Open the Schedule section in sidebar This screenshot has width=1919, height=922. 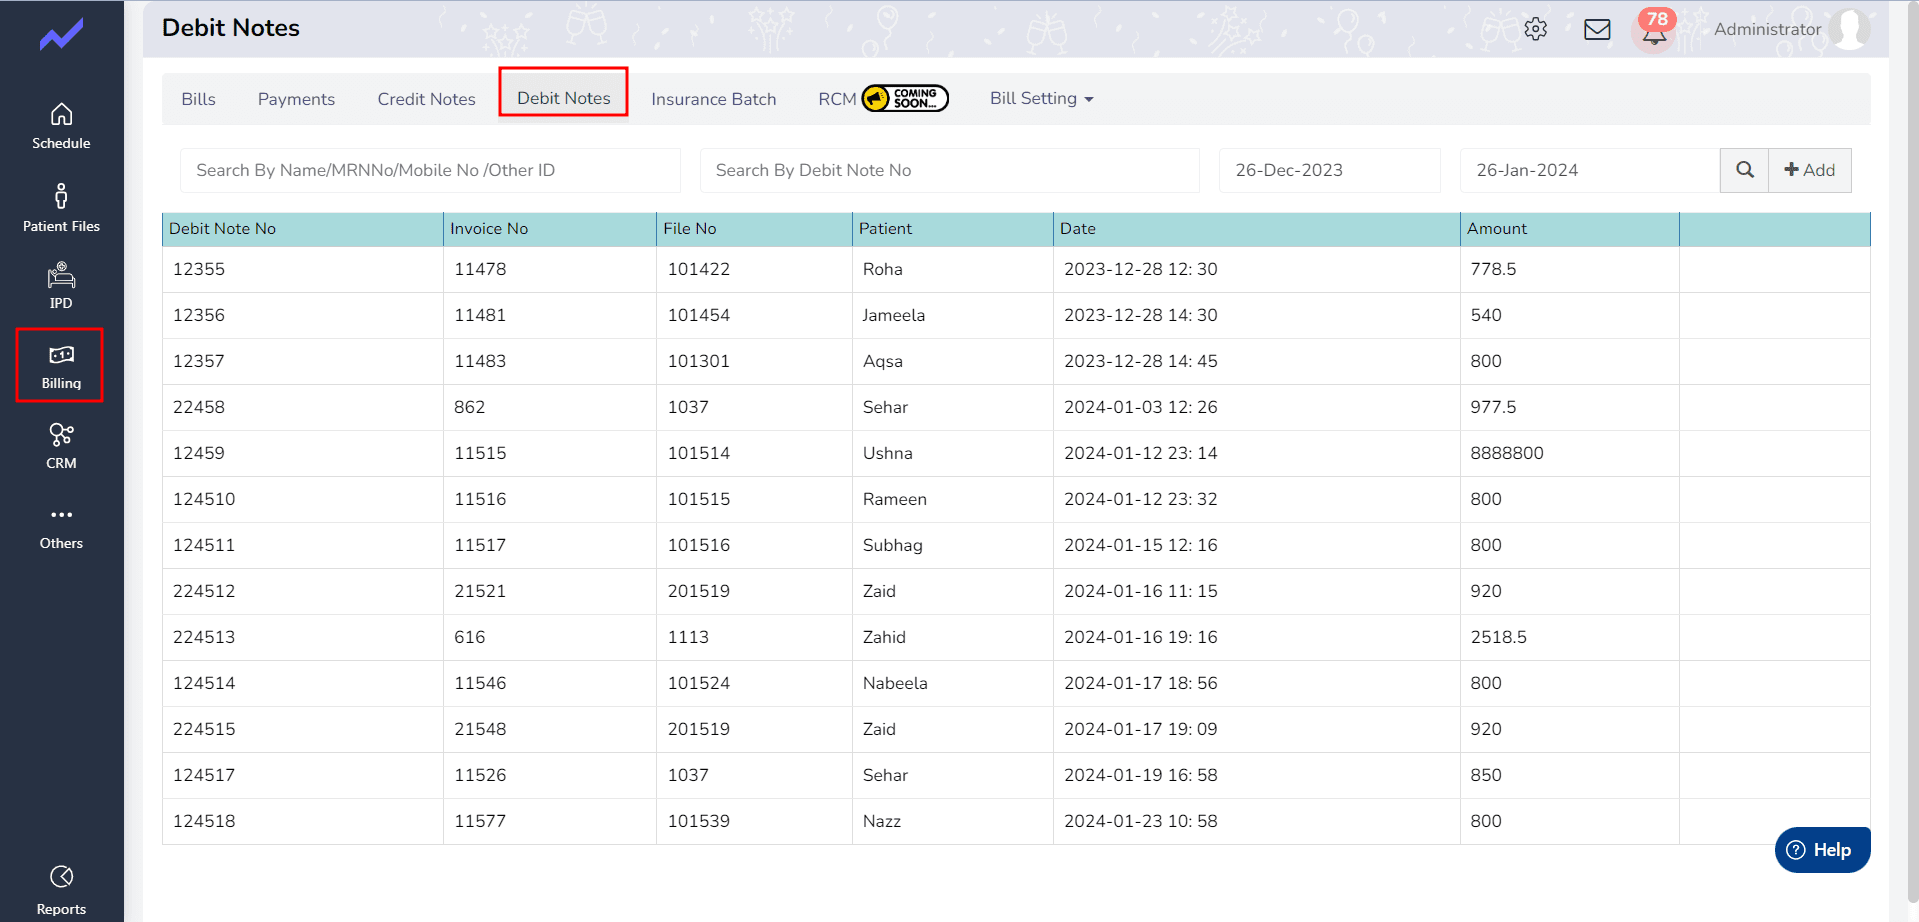tap(61, 127)
